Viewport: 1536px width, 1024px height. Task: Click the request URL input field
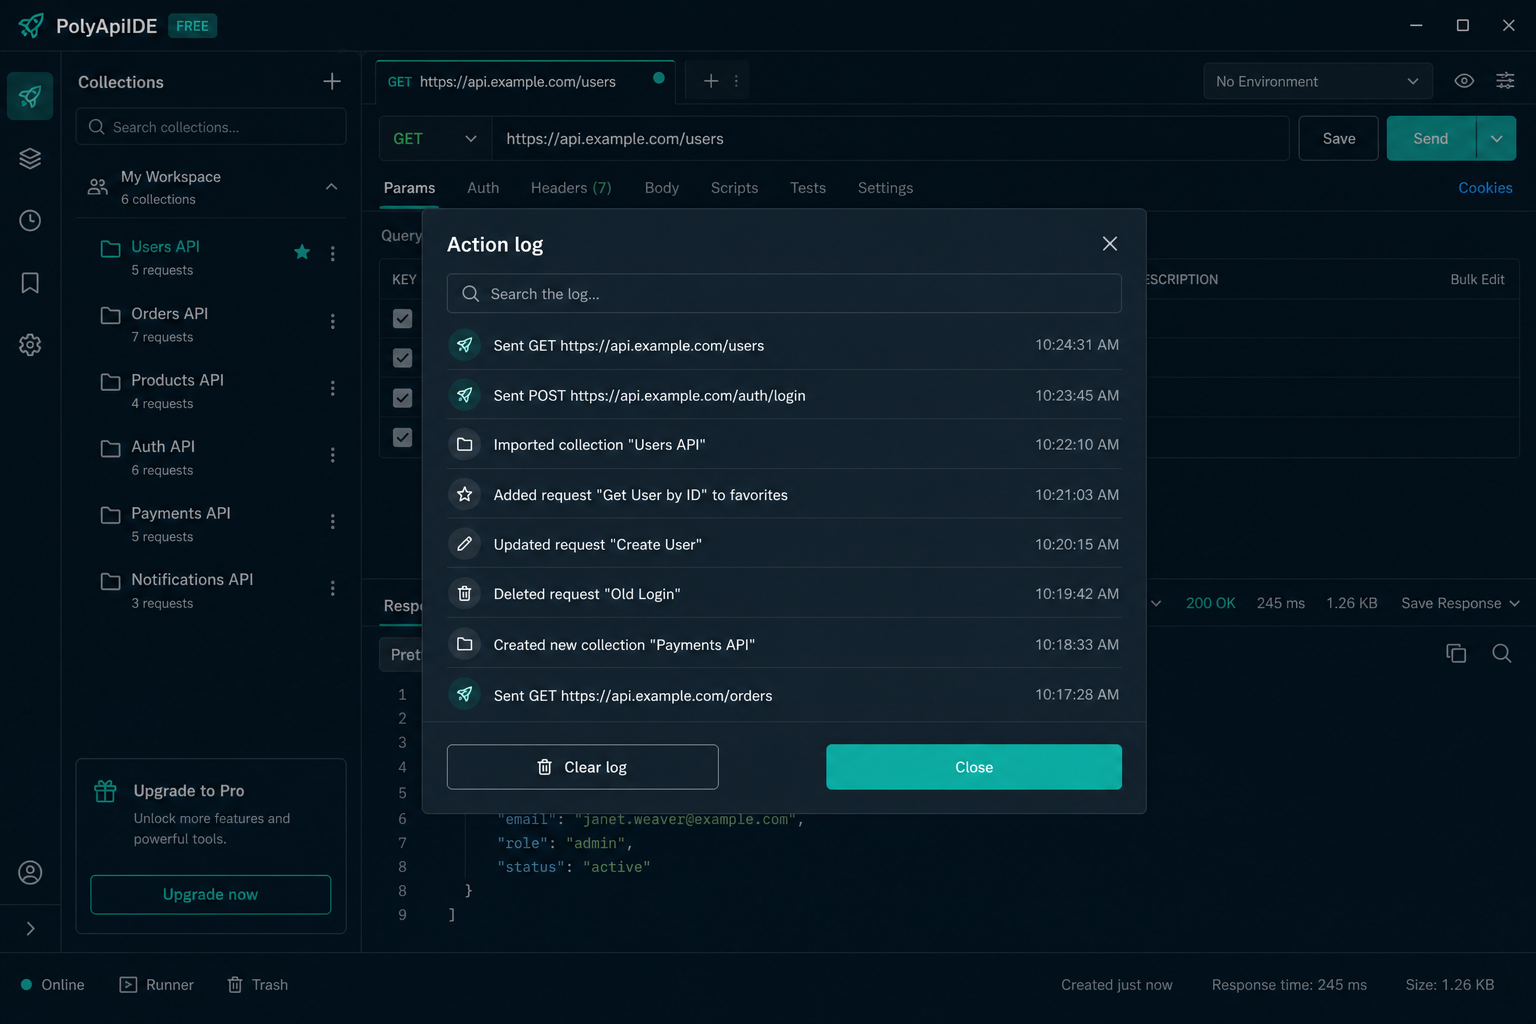click(x=890, y=139)
